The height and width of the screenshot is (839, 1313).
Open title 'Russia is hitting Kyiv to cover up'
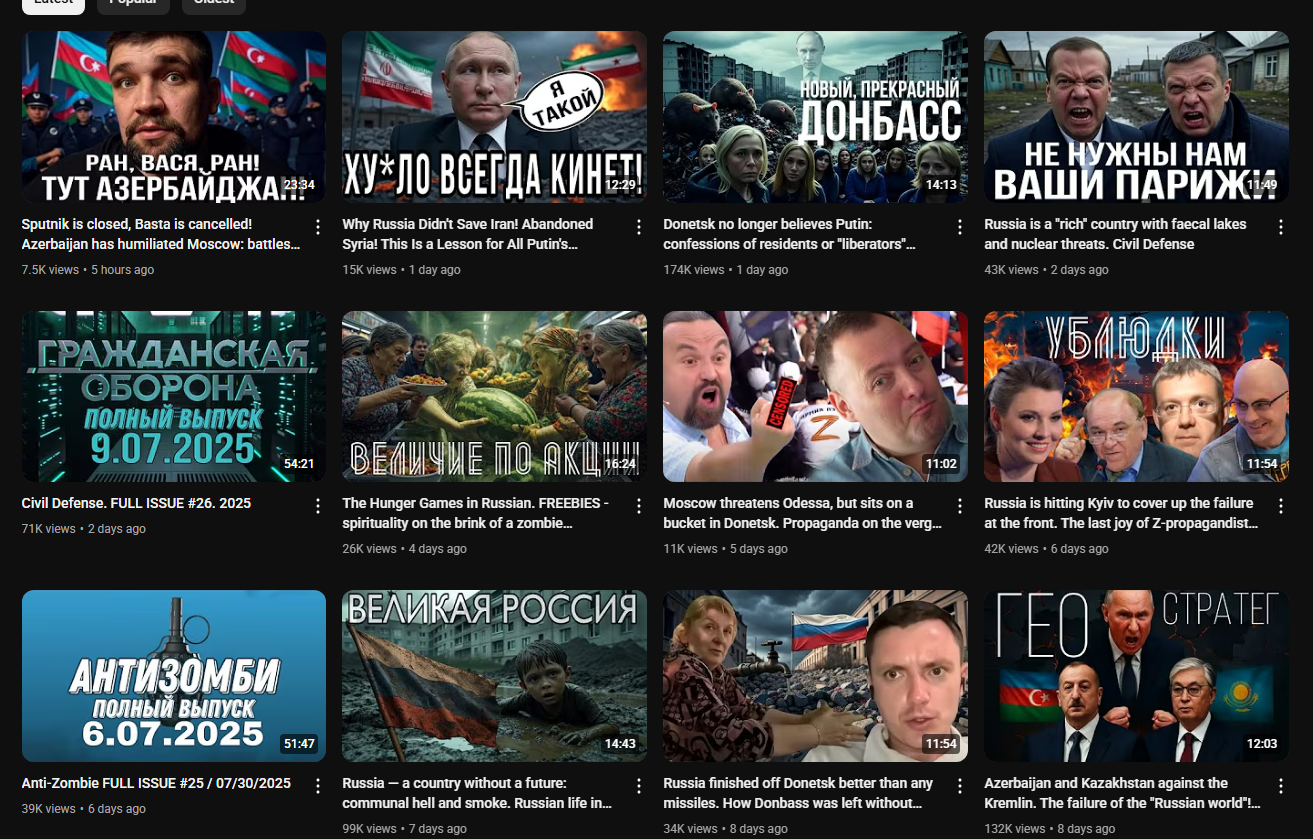coord(1121,513)
